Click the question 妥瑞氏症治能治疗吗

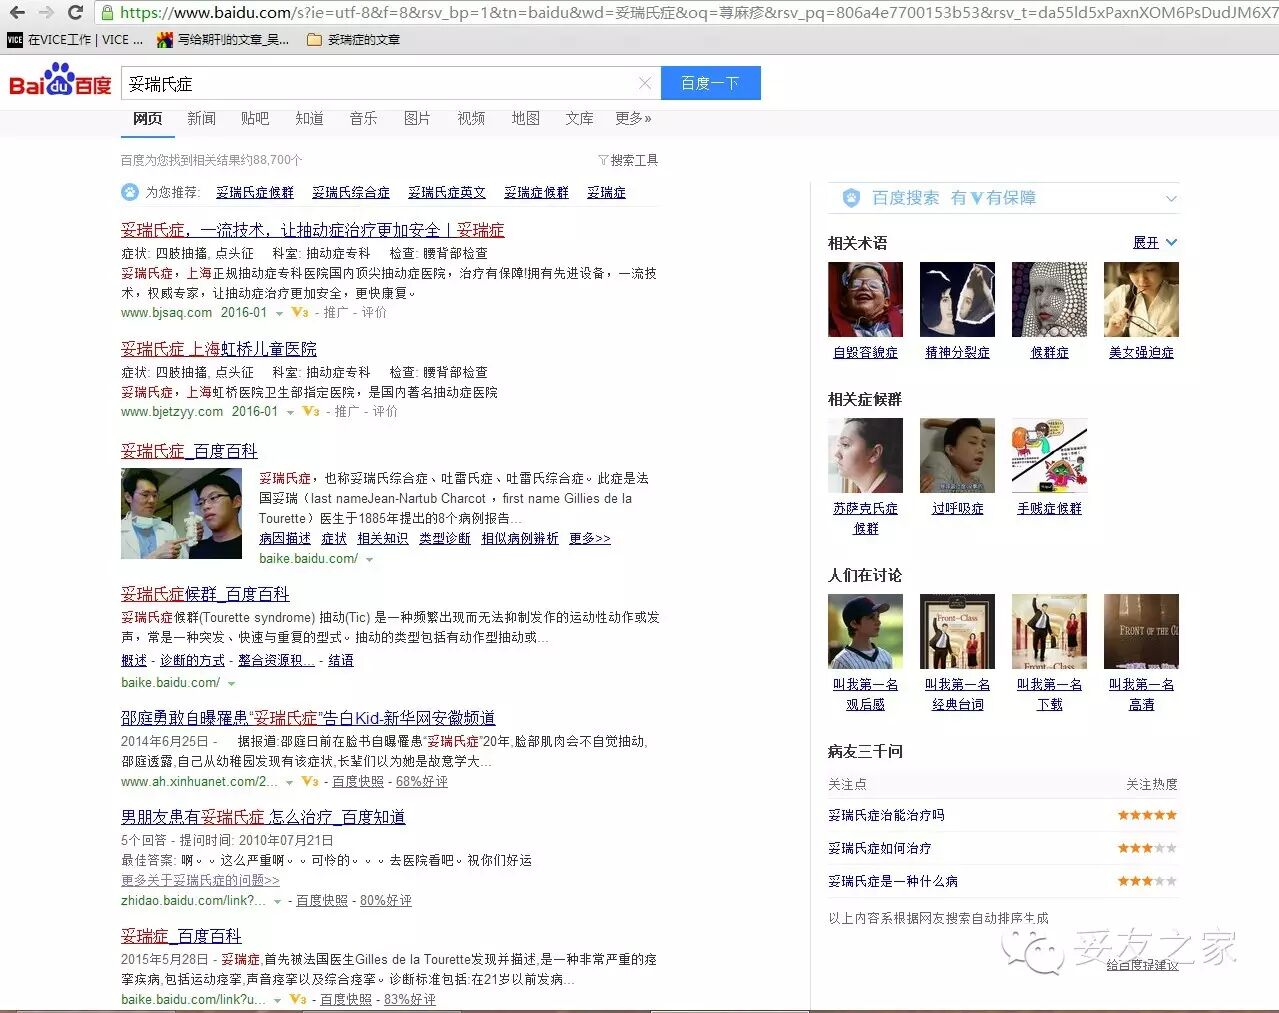point(886,816)
